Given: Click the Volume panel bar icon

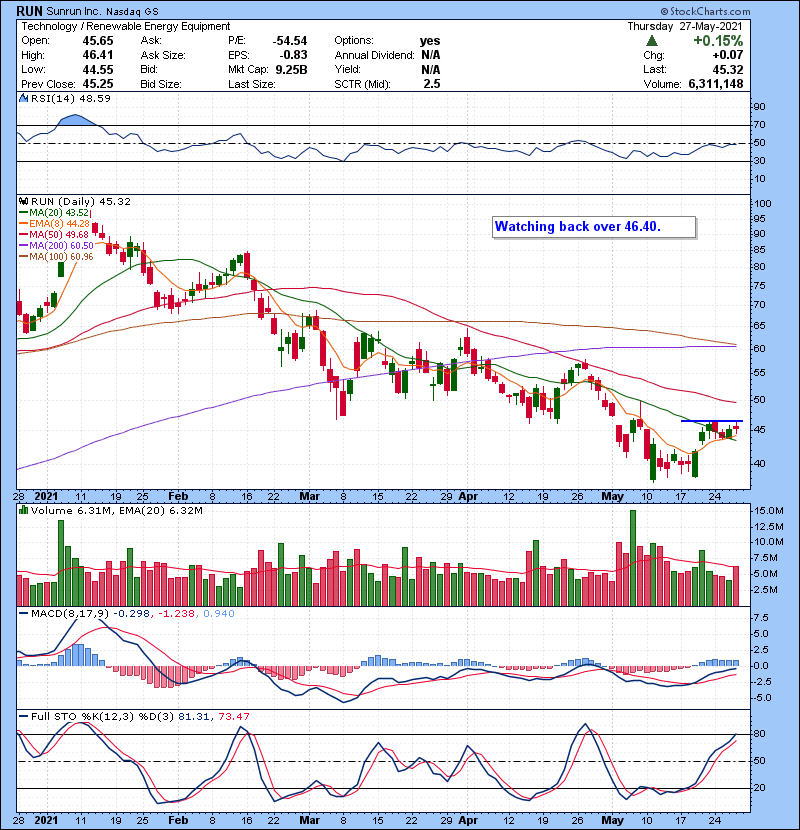Looking at the screenshot, I should (x=23, y=510).
